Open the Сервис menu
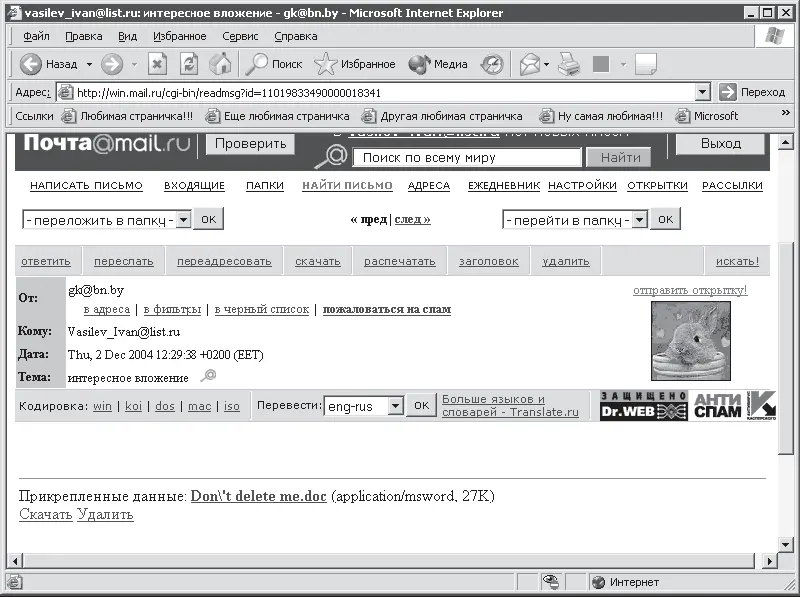800x597 pixels. coord(240,36)
